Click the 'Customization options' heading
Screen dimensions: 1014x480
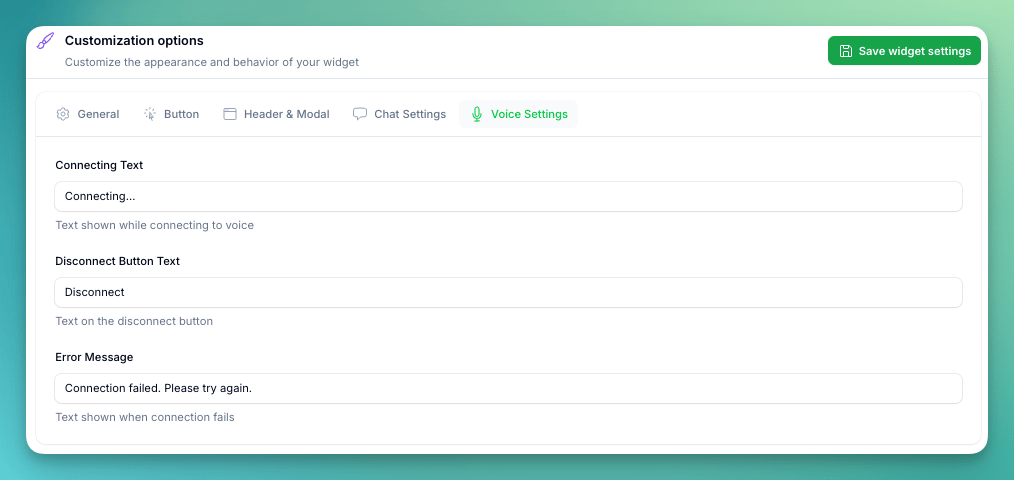point(134,41)
